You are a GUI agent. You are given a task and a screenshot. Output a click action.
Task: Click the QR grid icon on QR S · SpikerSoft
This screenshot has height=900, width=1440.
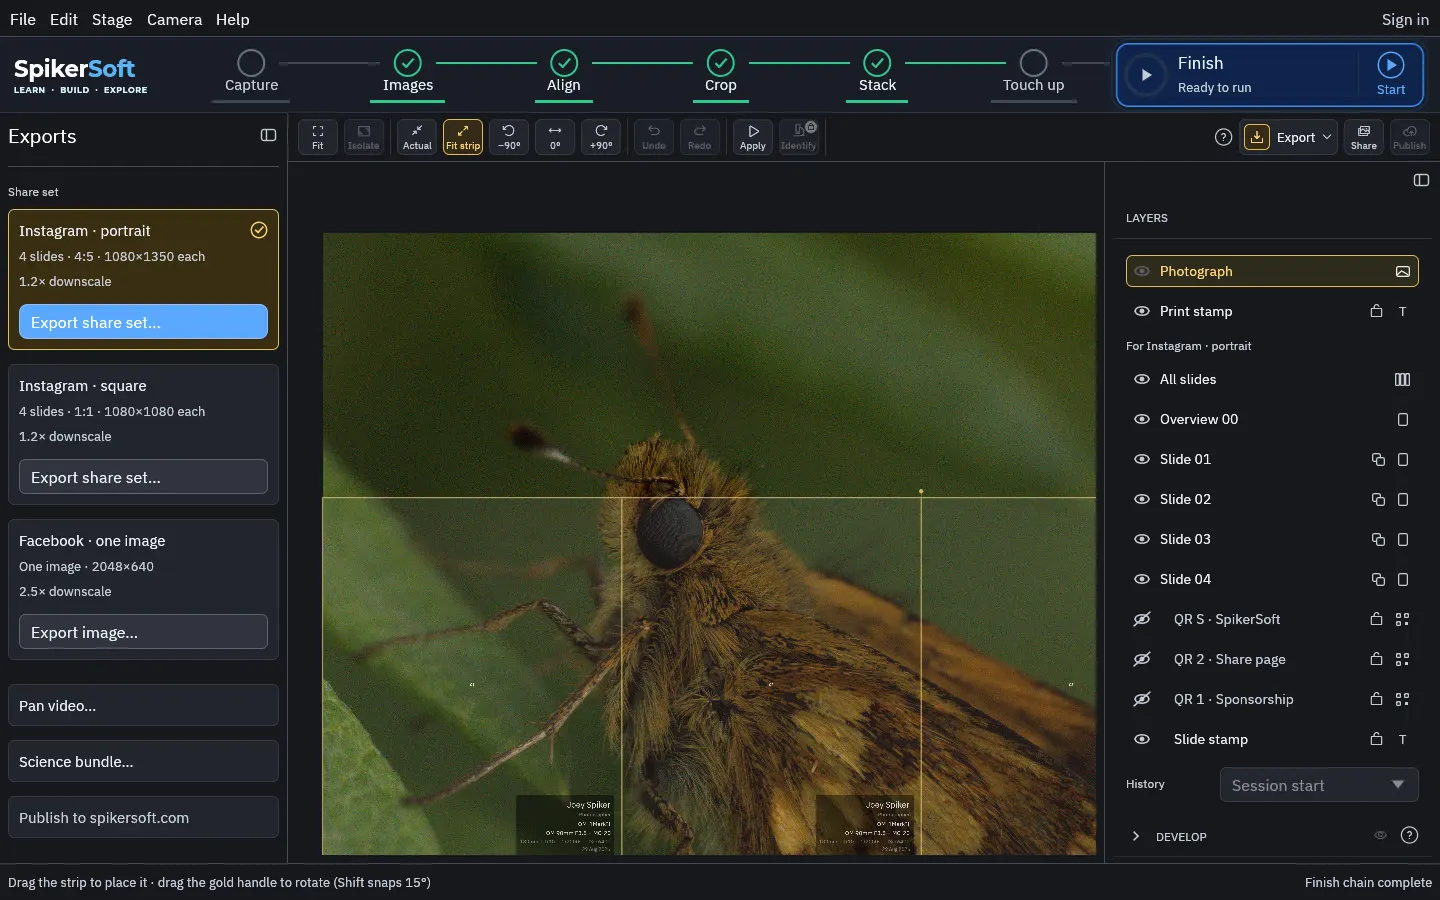(x=1402, y=619)
